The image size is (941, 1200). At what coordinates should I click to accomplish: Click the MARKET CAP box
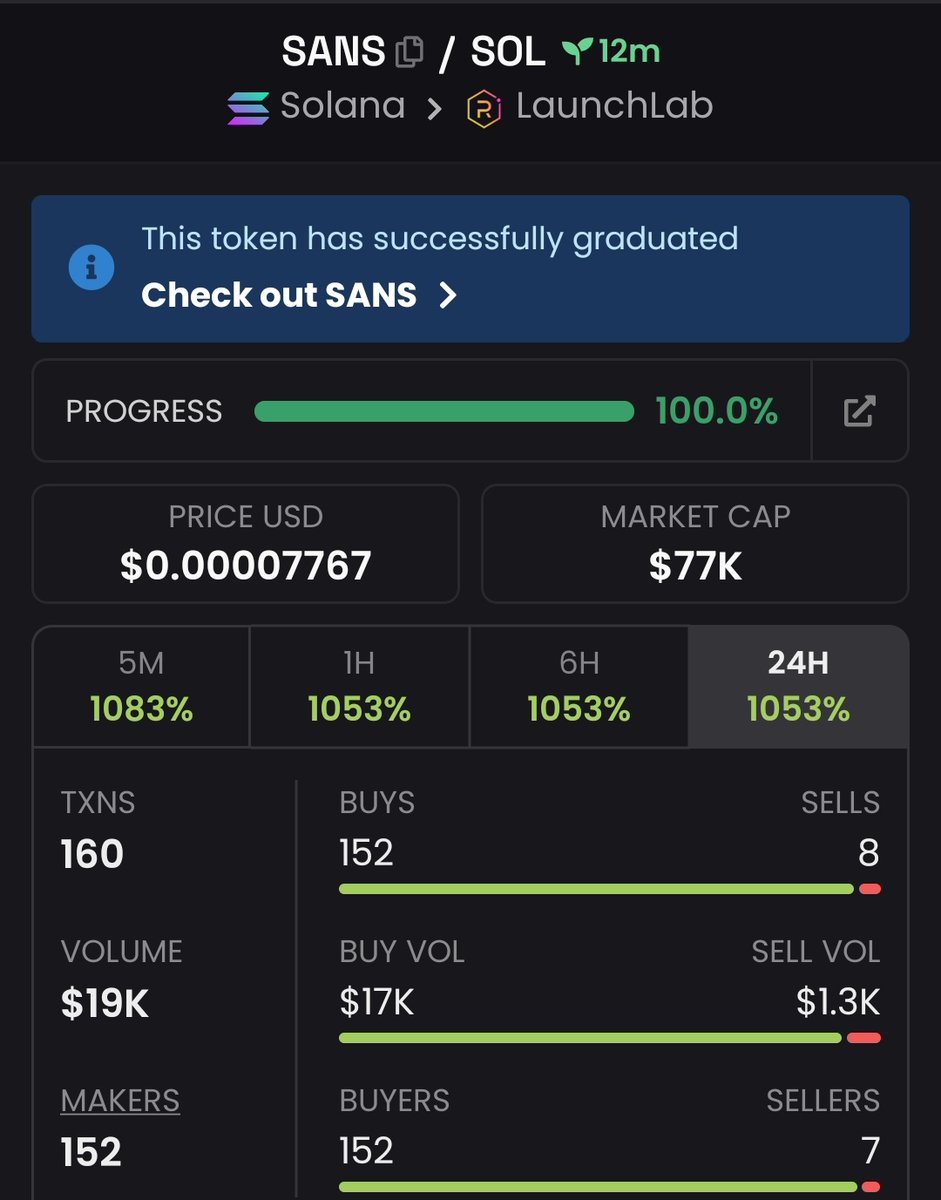[x=695, y=544]
